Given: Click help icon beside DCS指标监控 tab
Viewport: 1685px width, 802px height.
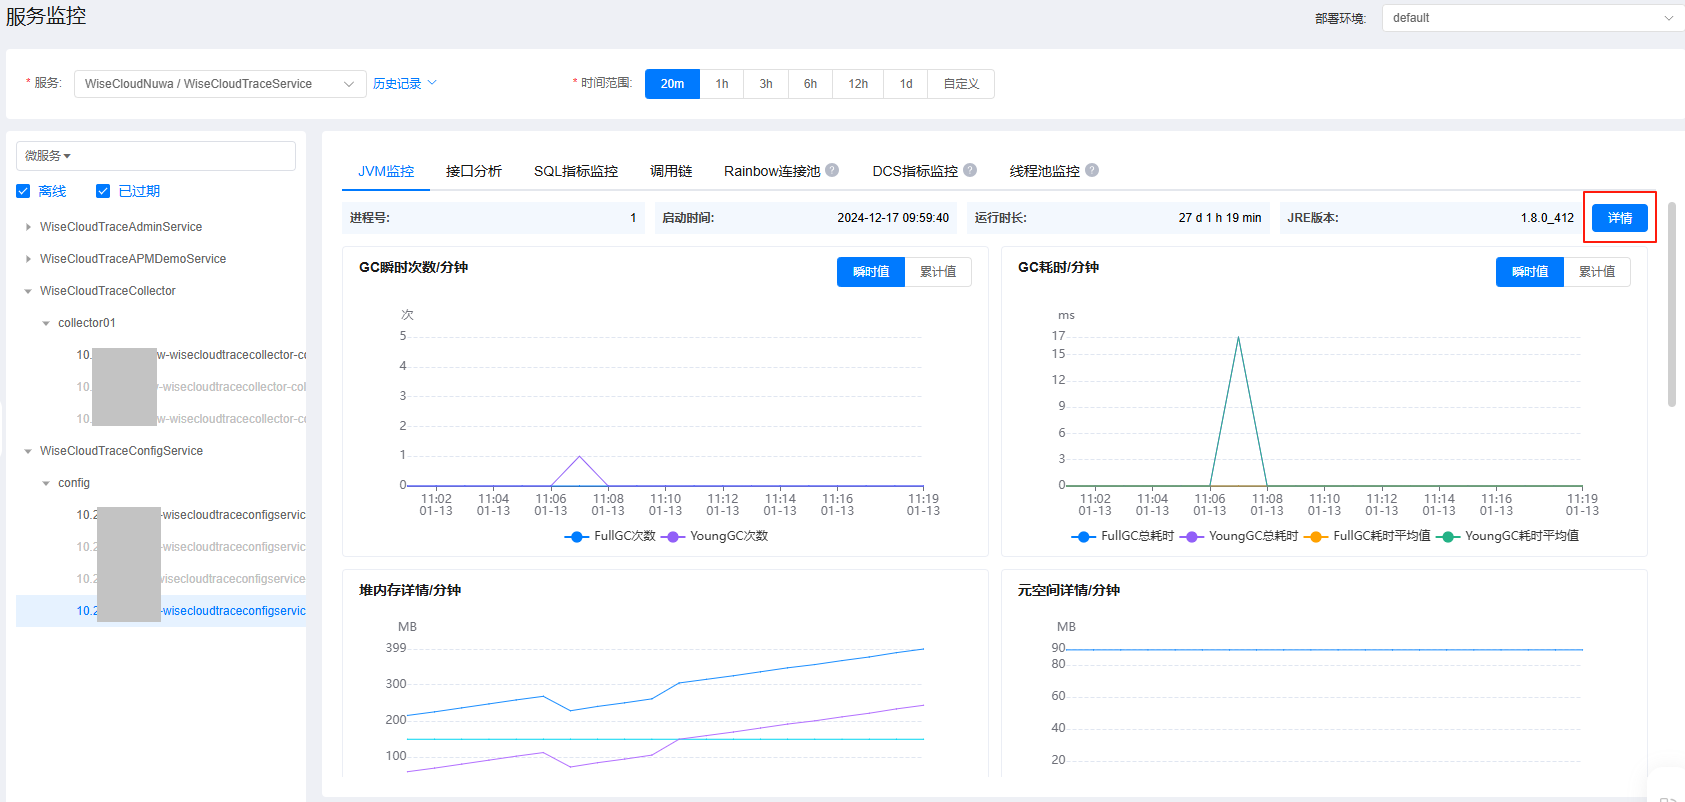Looking at the screenshot, I should (970, 170).
